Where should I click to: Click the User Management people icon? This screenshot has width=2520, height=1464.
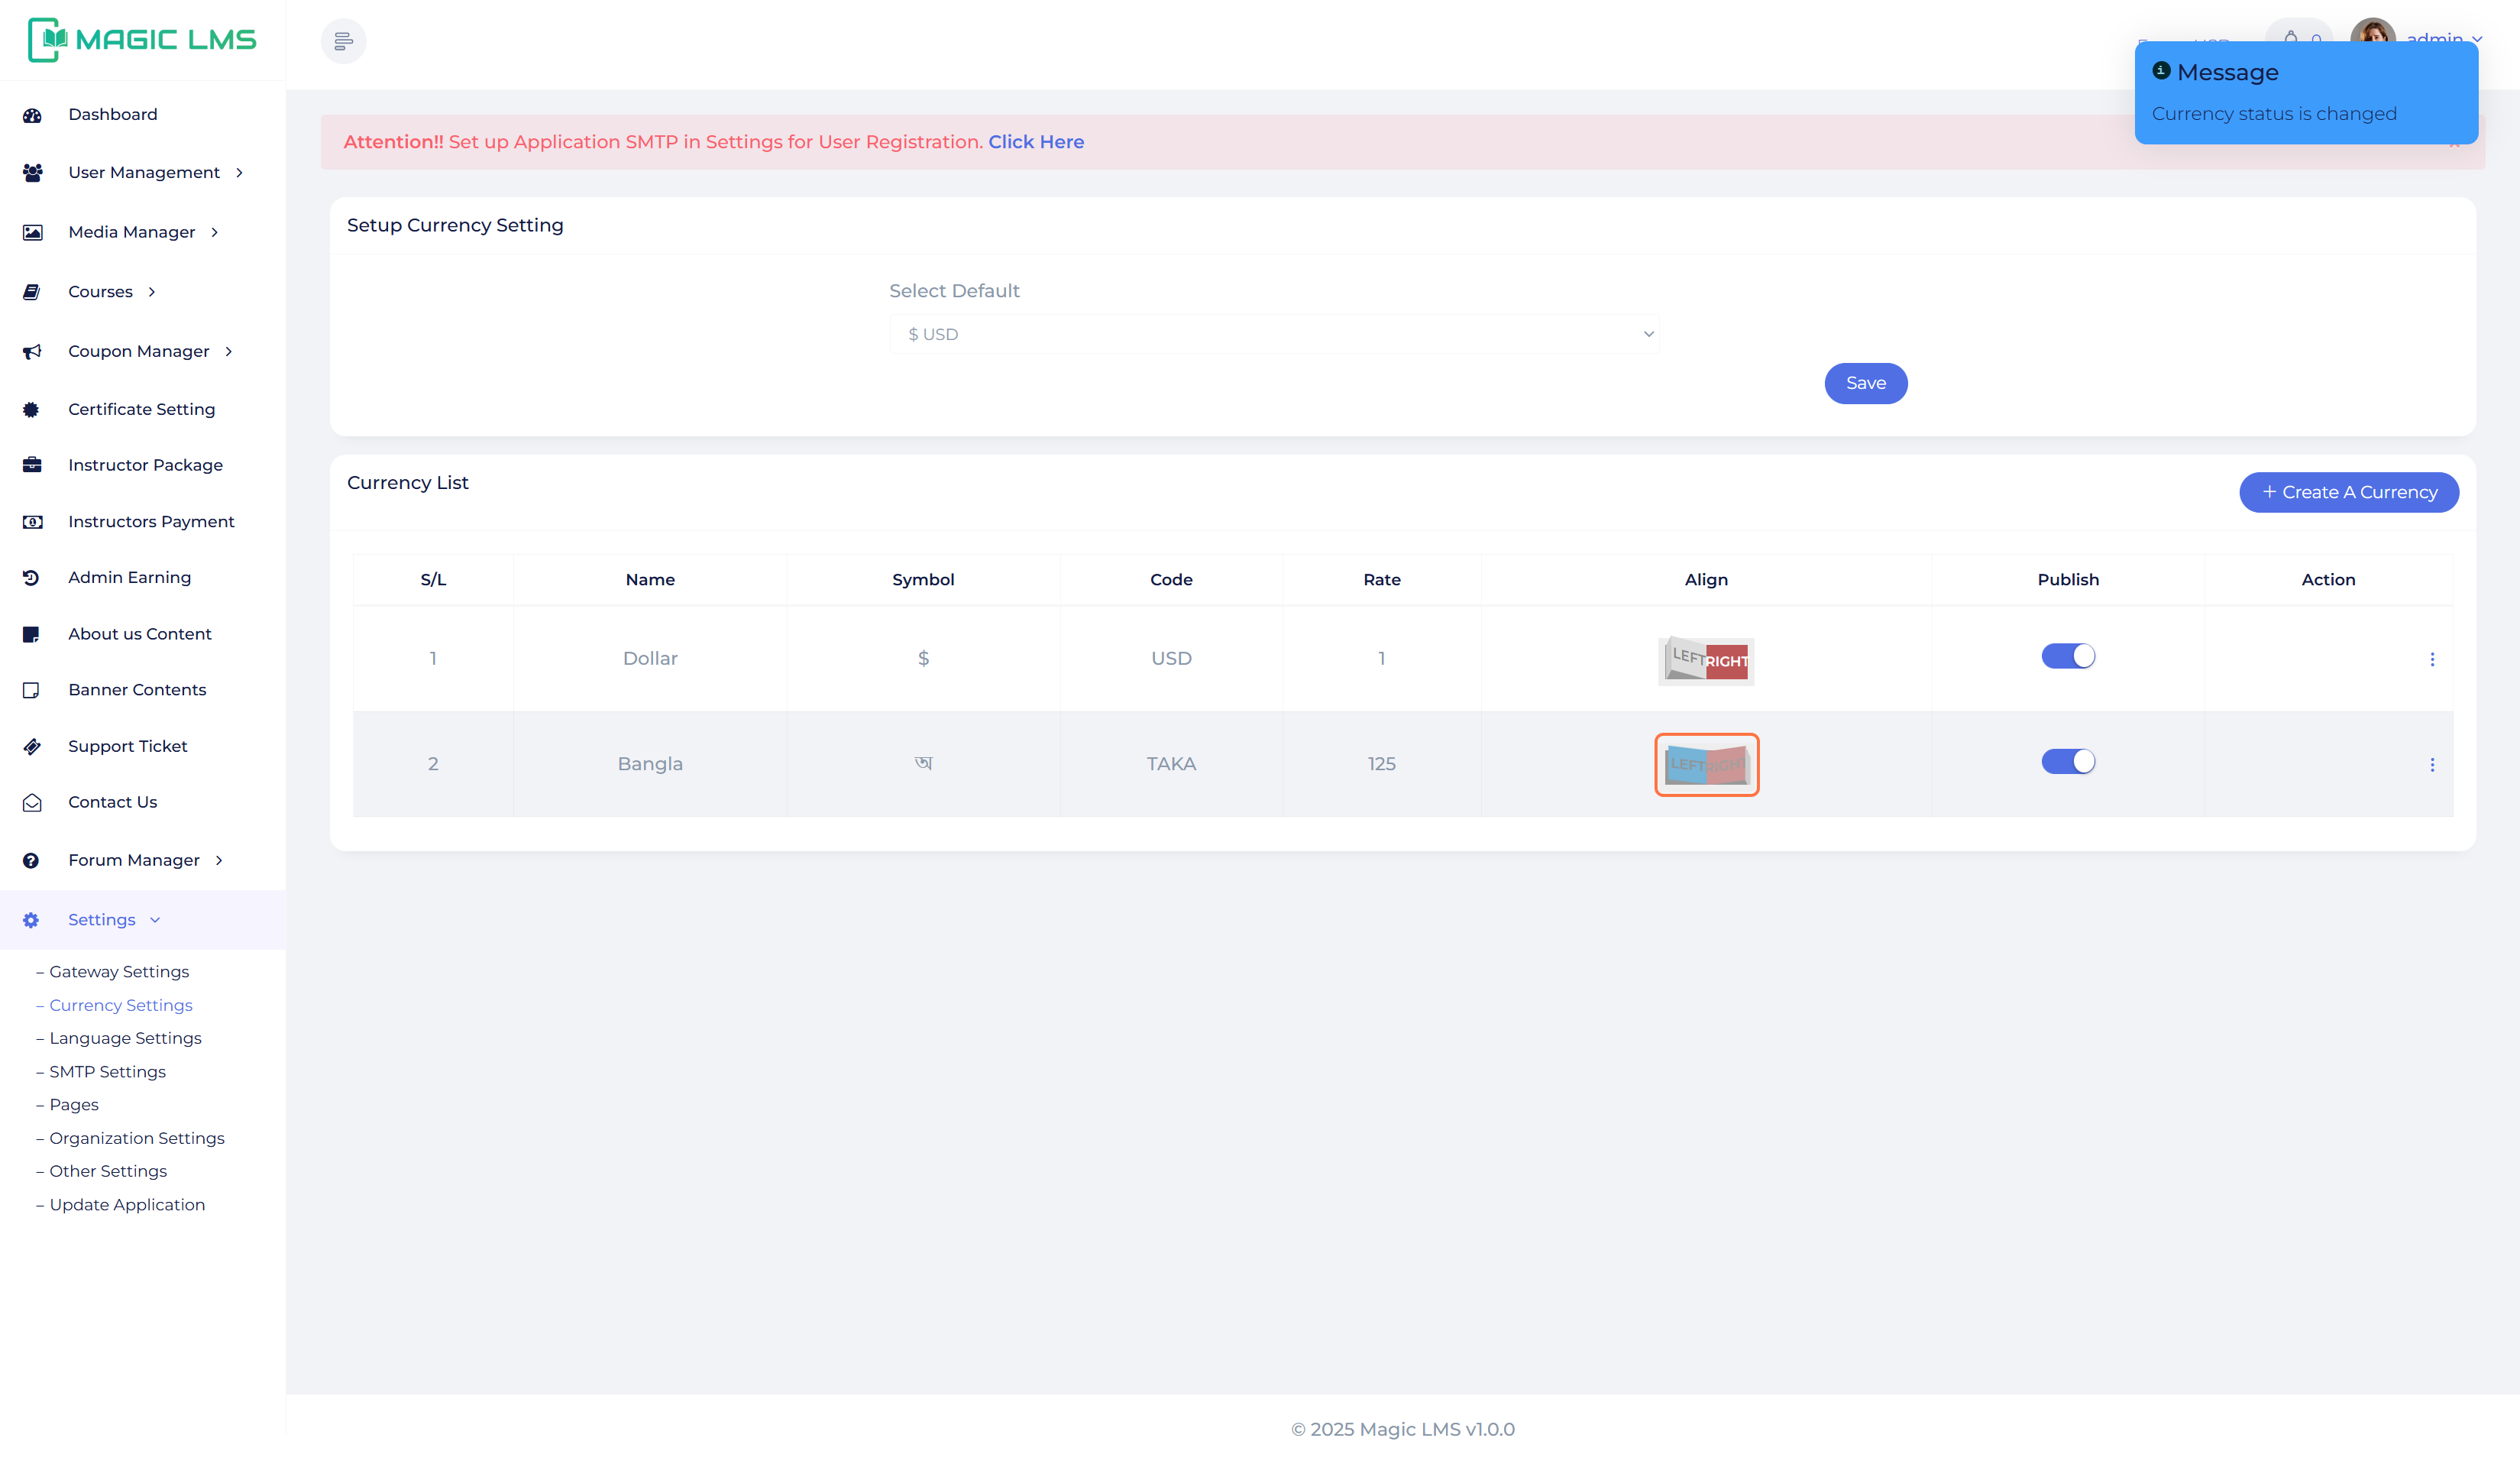pos(32,173)
